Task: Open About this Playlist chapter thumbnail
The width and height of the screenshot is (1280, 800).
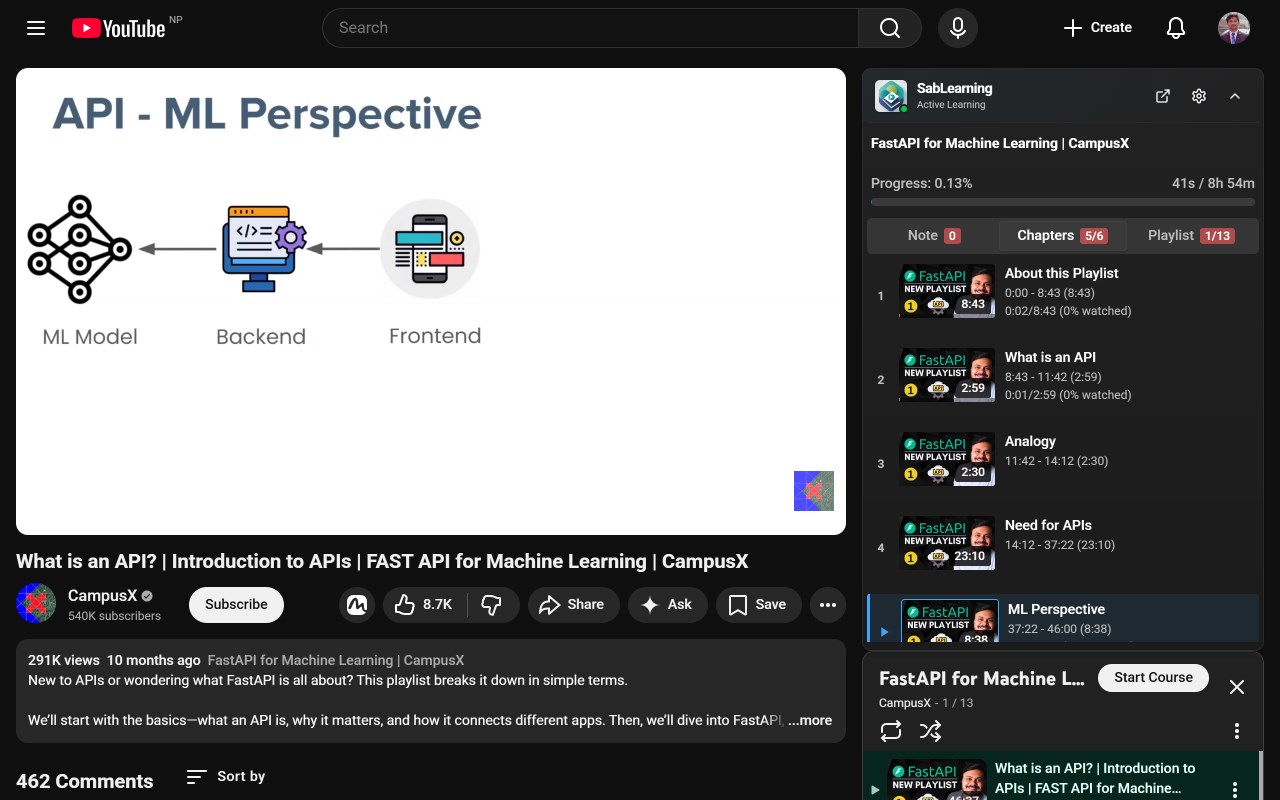Action: point(947,291)
